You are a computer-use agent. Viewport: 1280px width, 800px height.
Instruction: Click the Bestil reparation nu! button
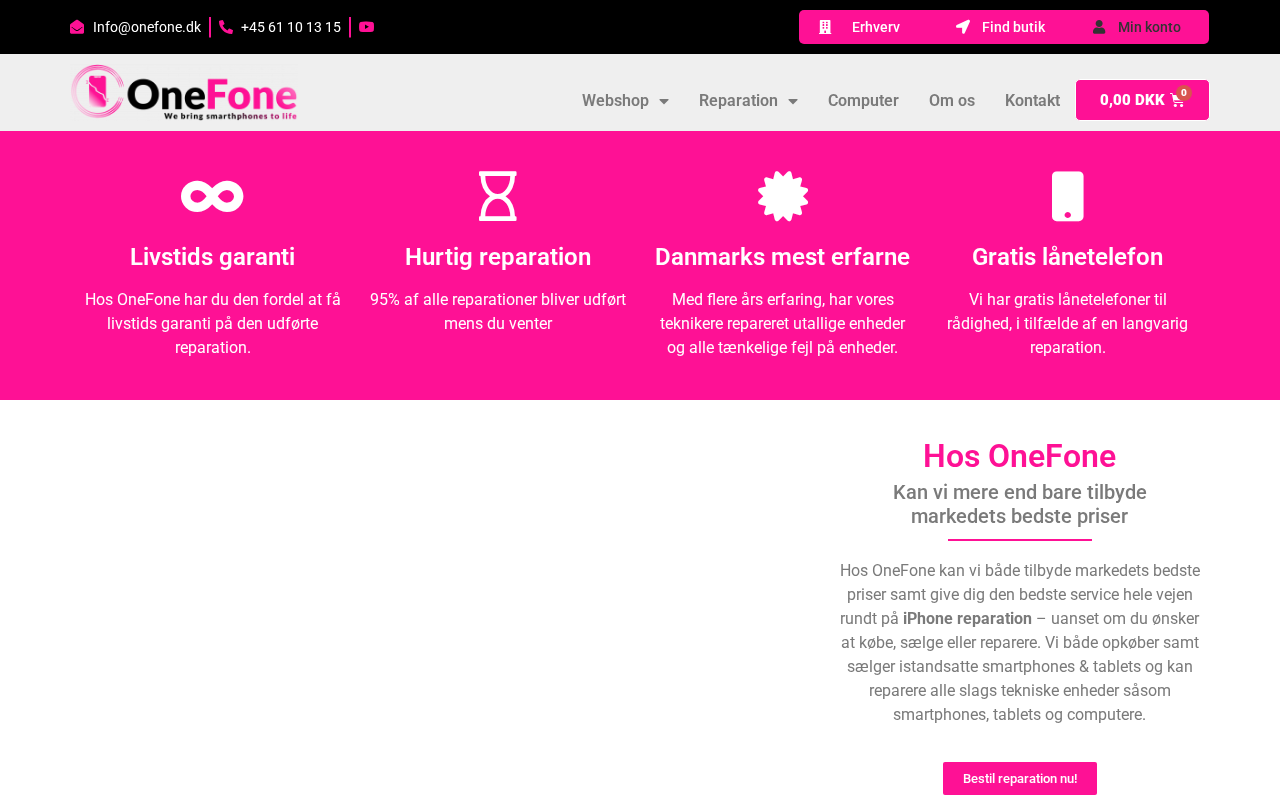coord(1020,779)
